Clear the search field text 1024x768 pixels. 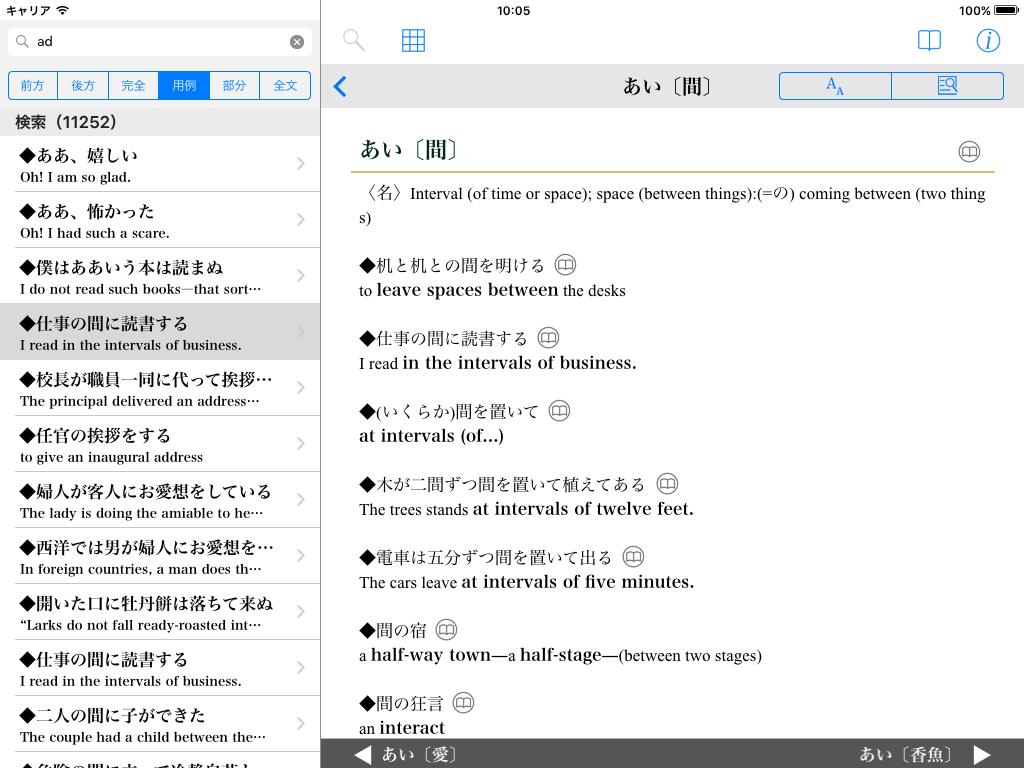click(297, 42)
